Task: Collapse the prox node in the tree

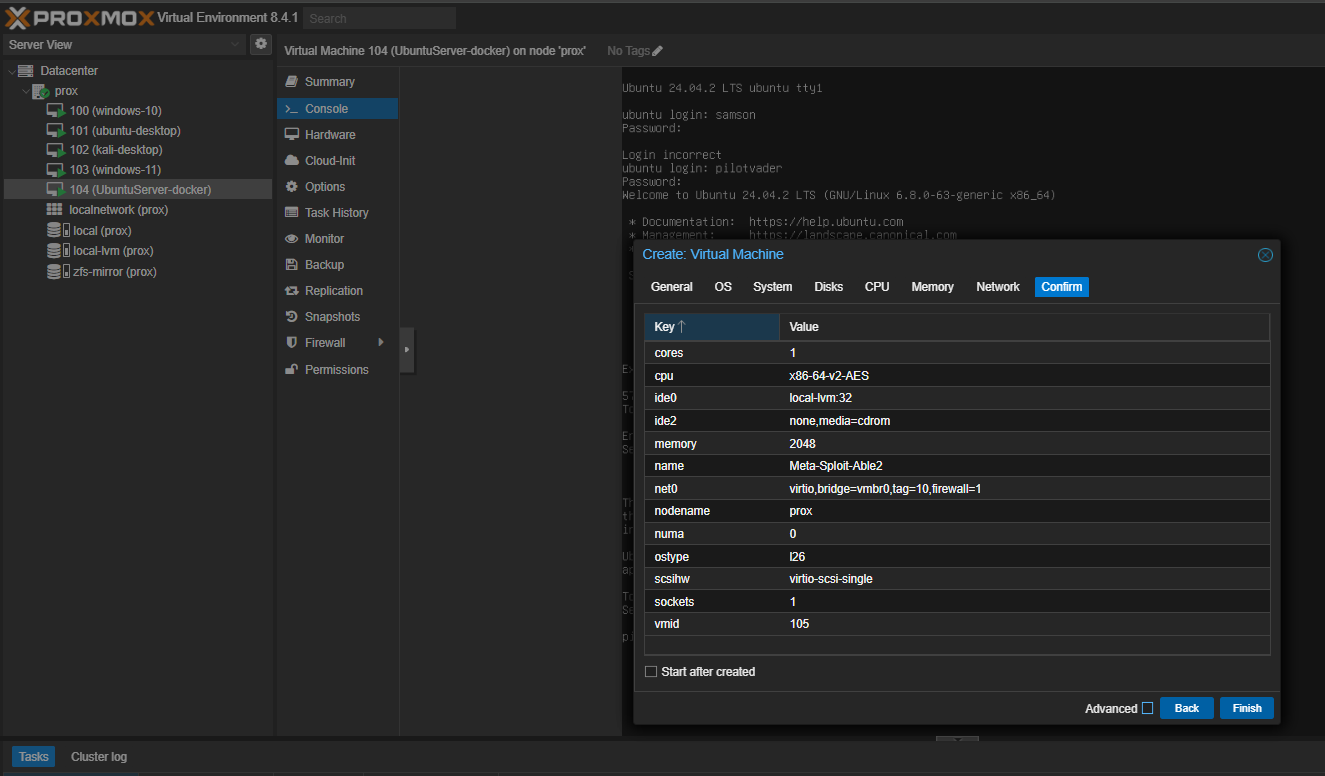Action: [26, 90]
